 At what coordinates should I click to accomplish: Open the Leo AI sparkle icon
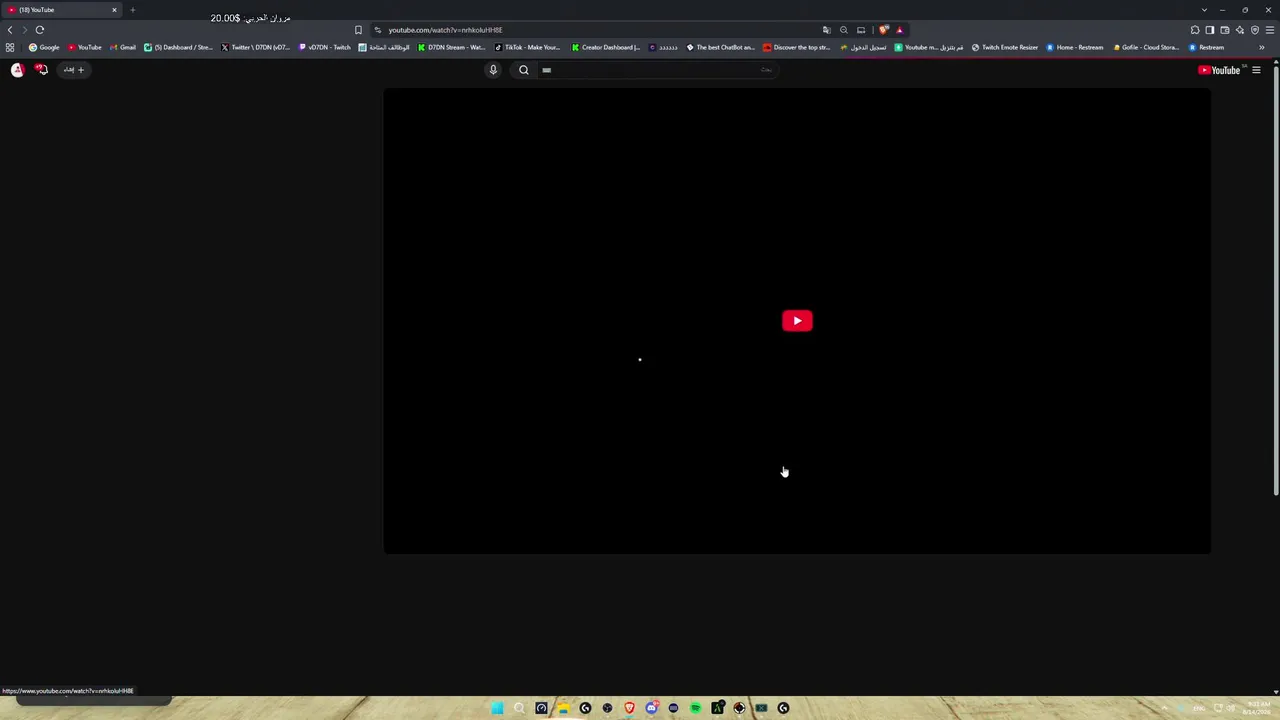coord(1240,30)
